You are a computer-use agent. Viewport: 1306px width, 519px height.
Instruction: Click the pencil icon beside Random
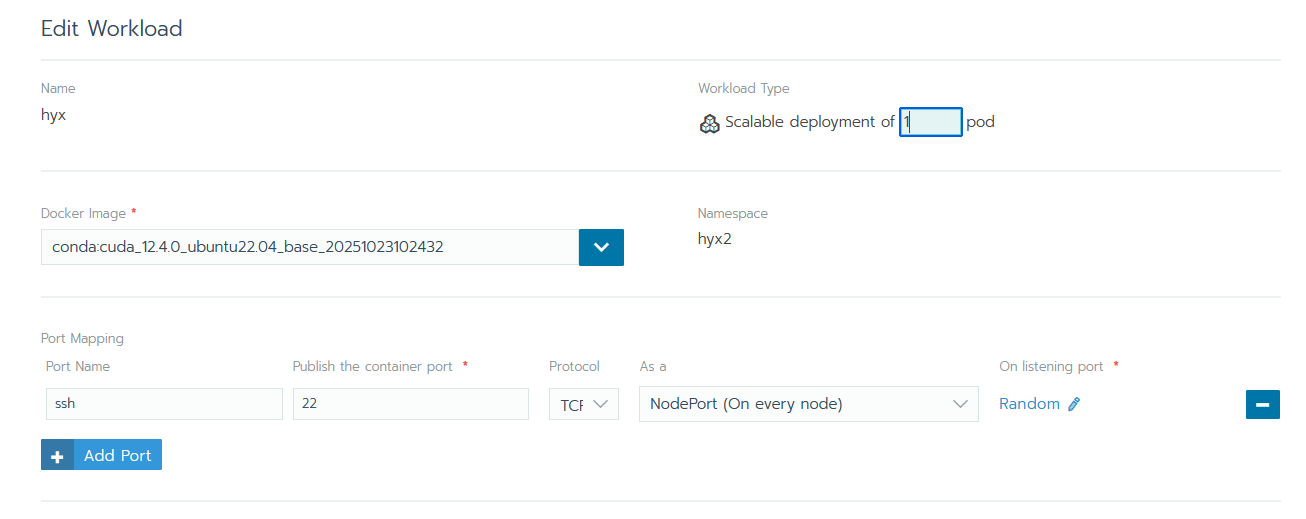click(x=1074, y=404)
